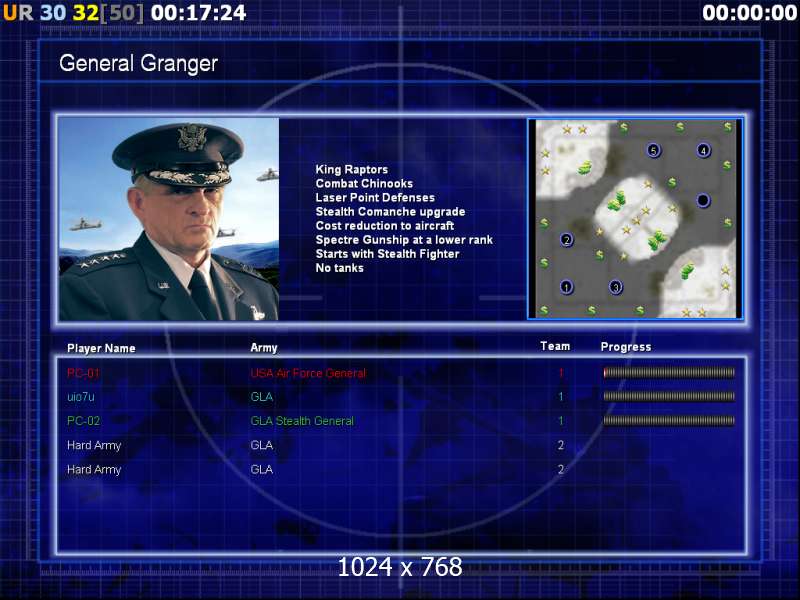Click the 00:00:00 timer at top right
Viewport: 800px width, 600px height.
coord(749,13)
